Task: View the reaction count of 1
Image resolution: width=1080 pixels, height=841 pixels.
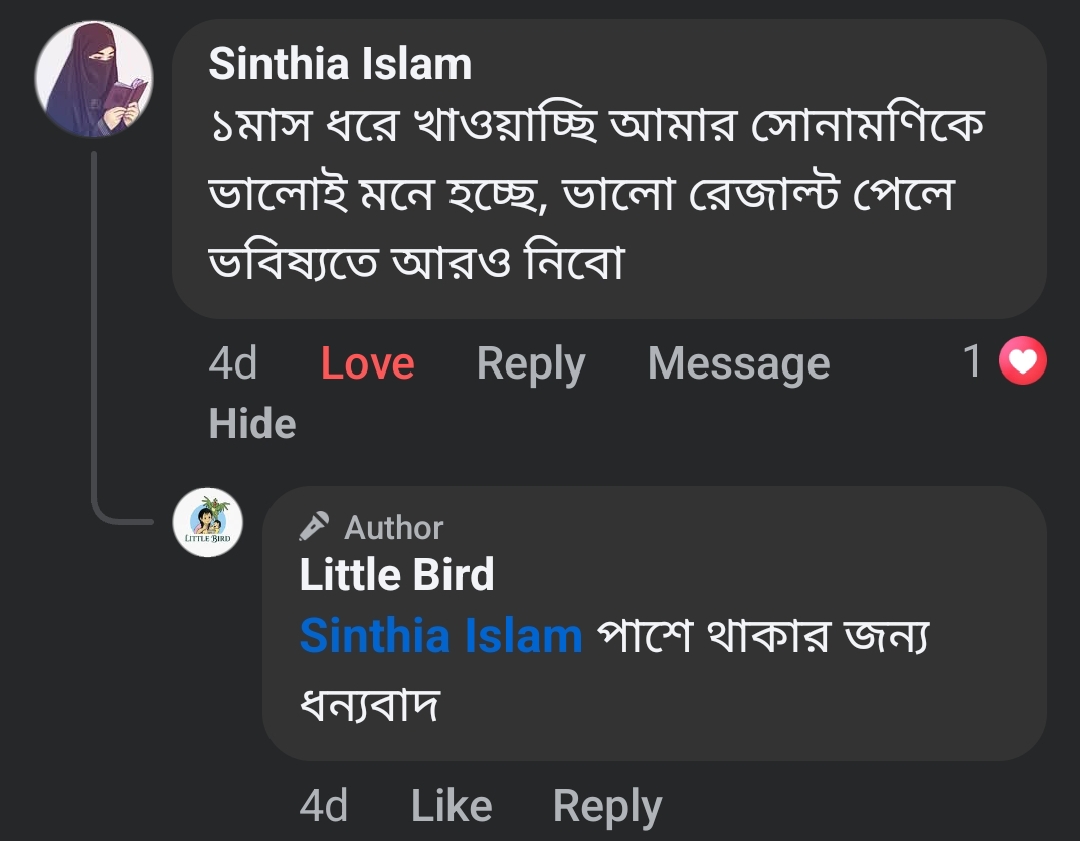Action: (x=973, y=362)
